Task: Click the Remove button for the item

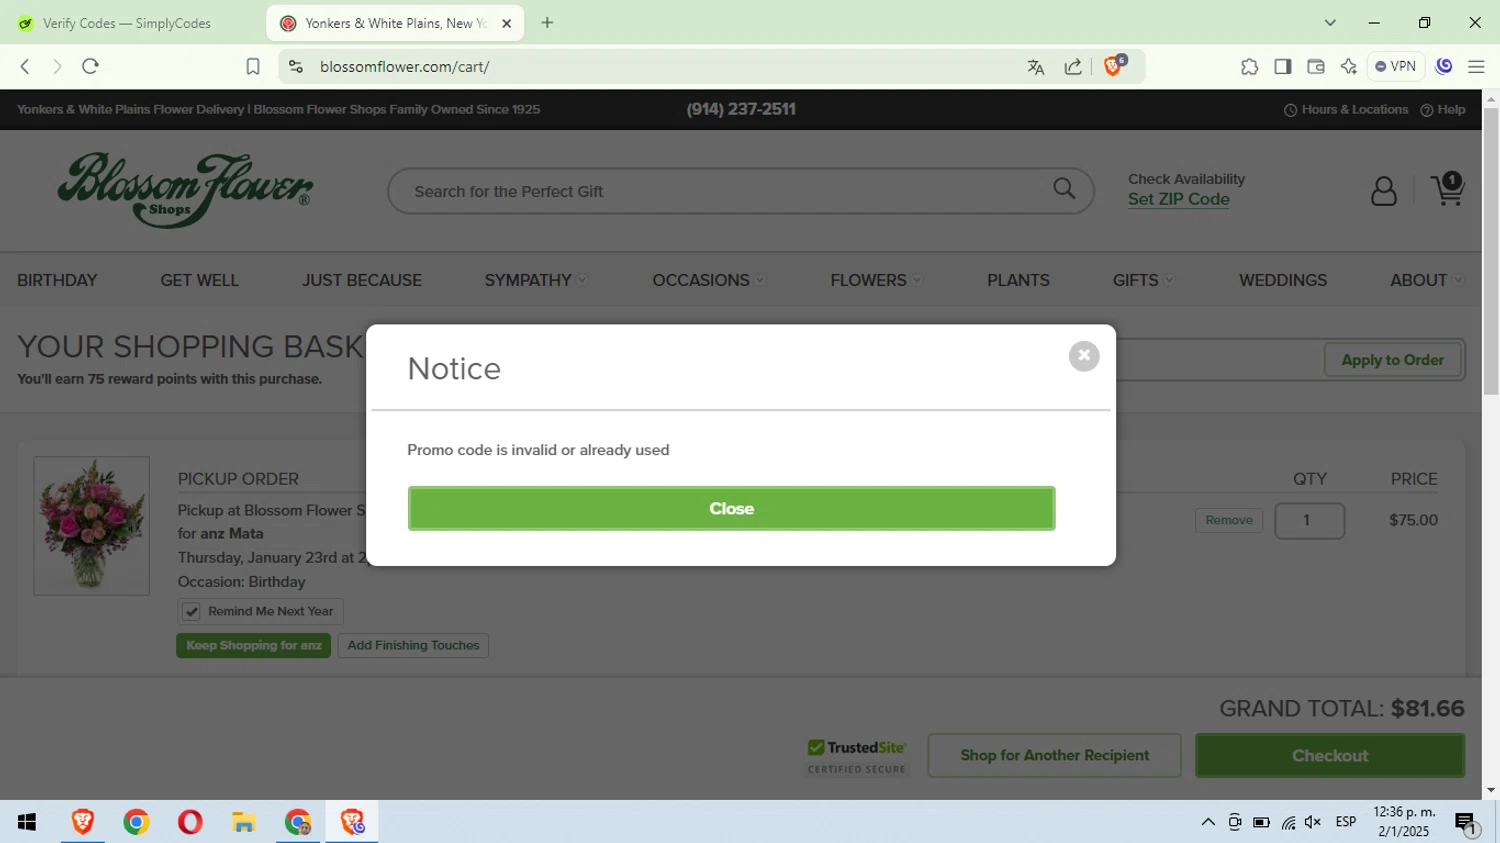Action: pos(1228,520)
